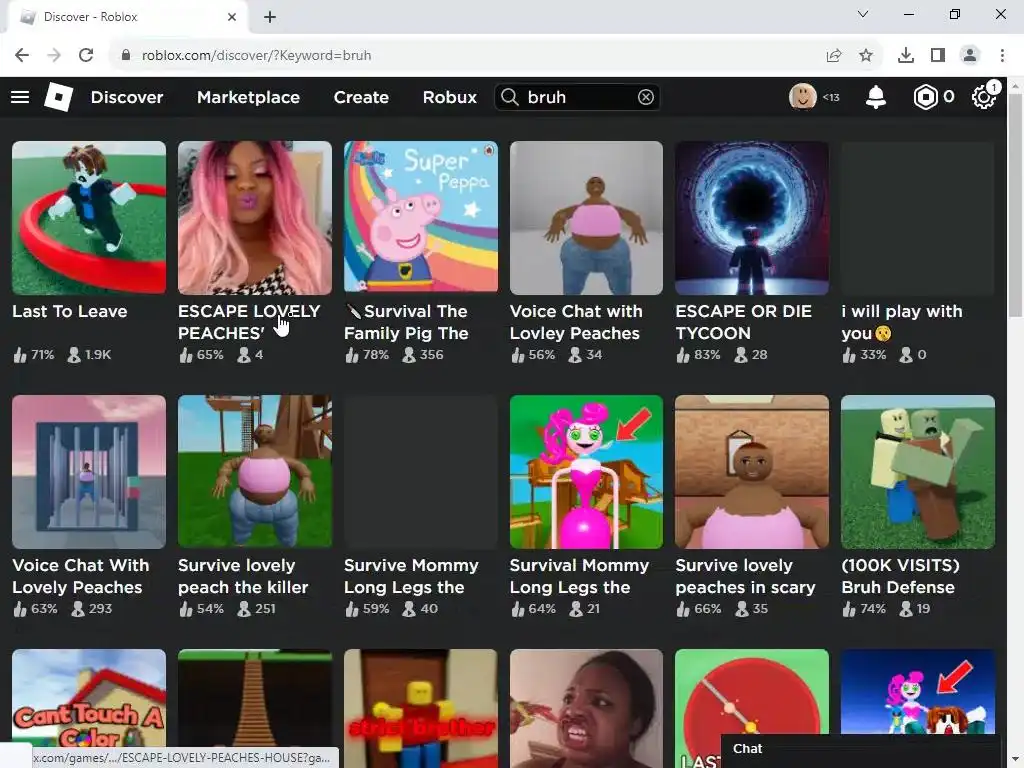Open the Robux page

449,97
